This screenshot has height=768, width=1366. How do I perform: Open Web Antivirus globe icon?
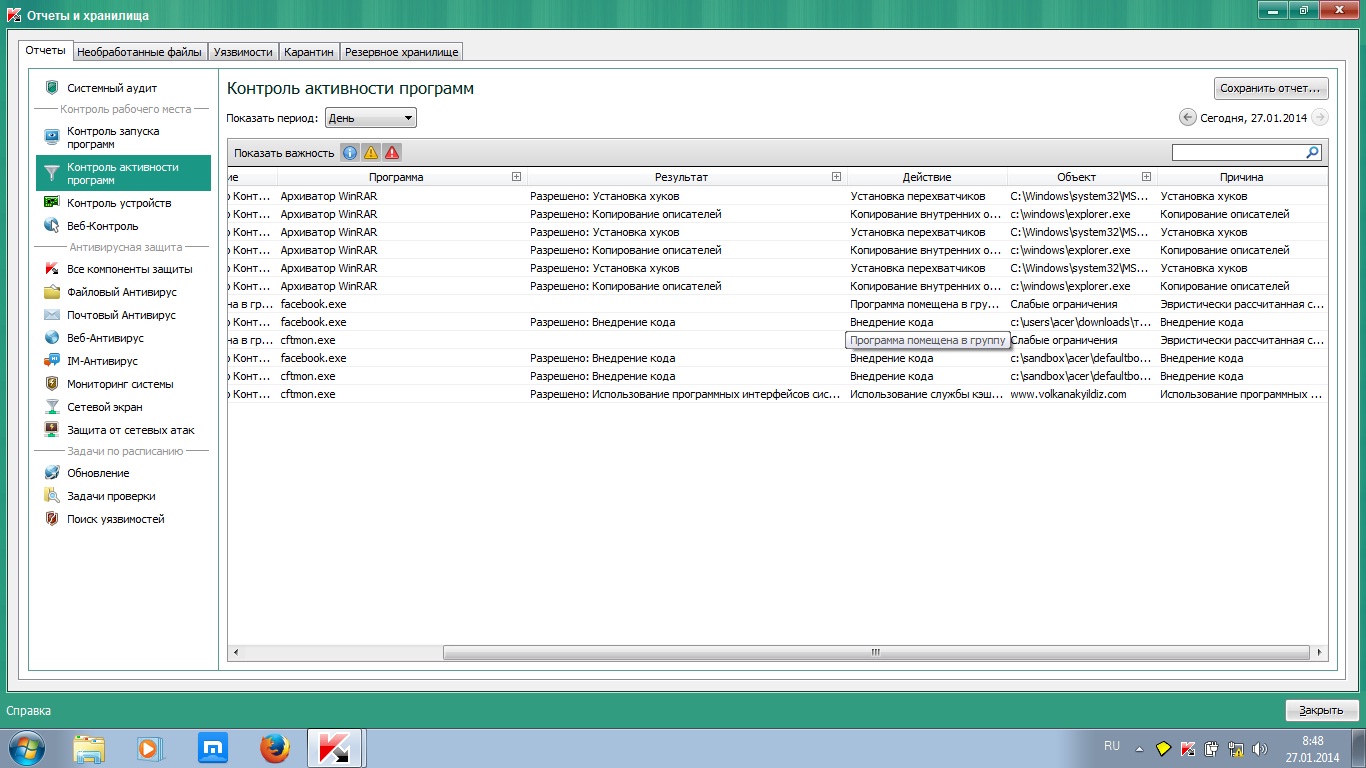52,338
